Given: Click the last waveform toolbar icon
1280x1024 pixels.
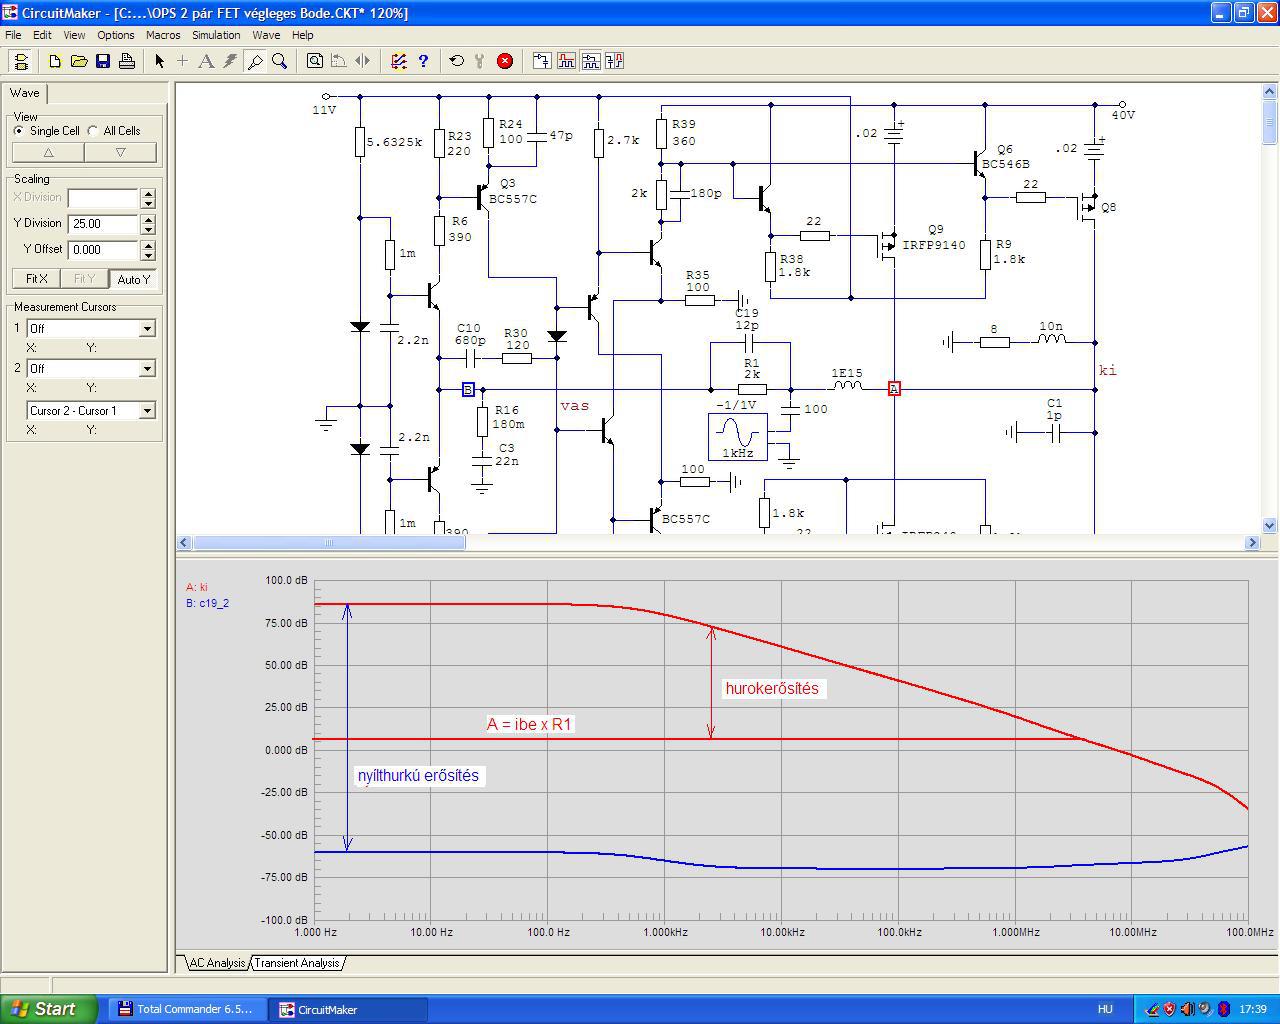Looking at the screenshot, I should (614, 61).
